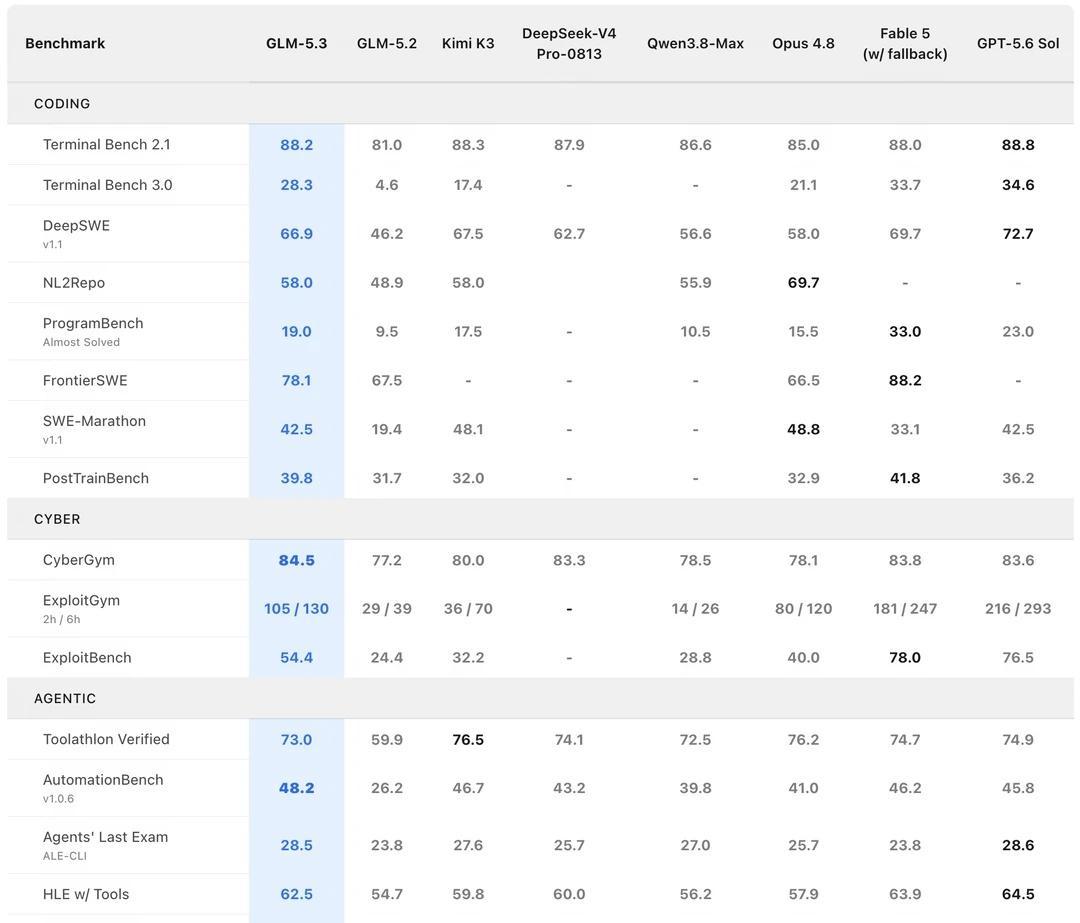Click the NL2Repo row label
The height and width of the screenshot is (923, 1080).
coord(74,283)
